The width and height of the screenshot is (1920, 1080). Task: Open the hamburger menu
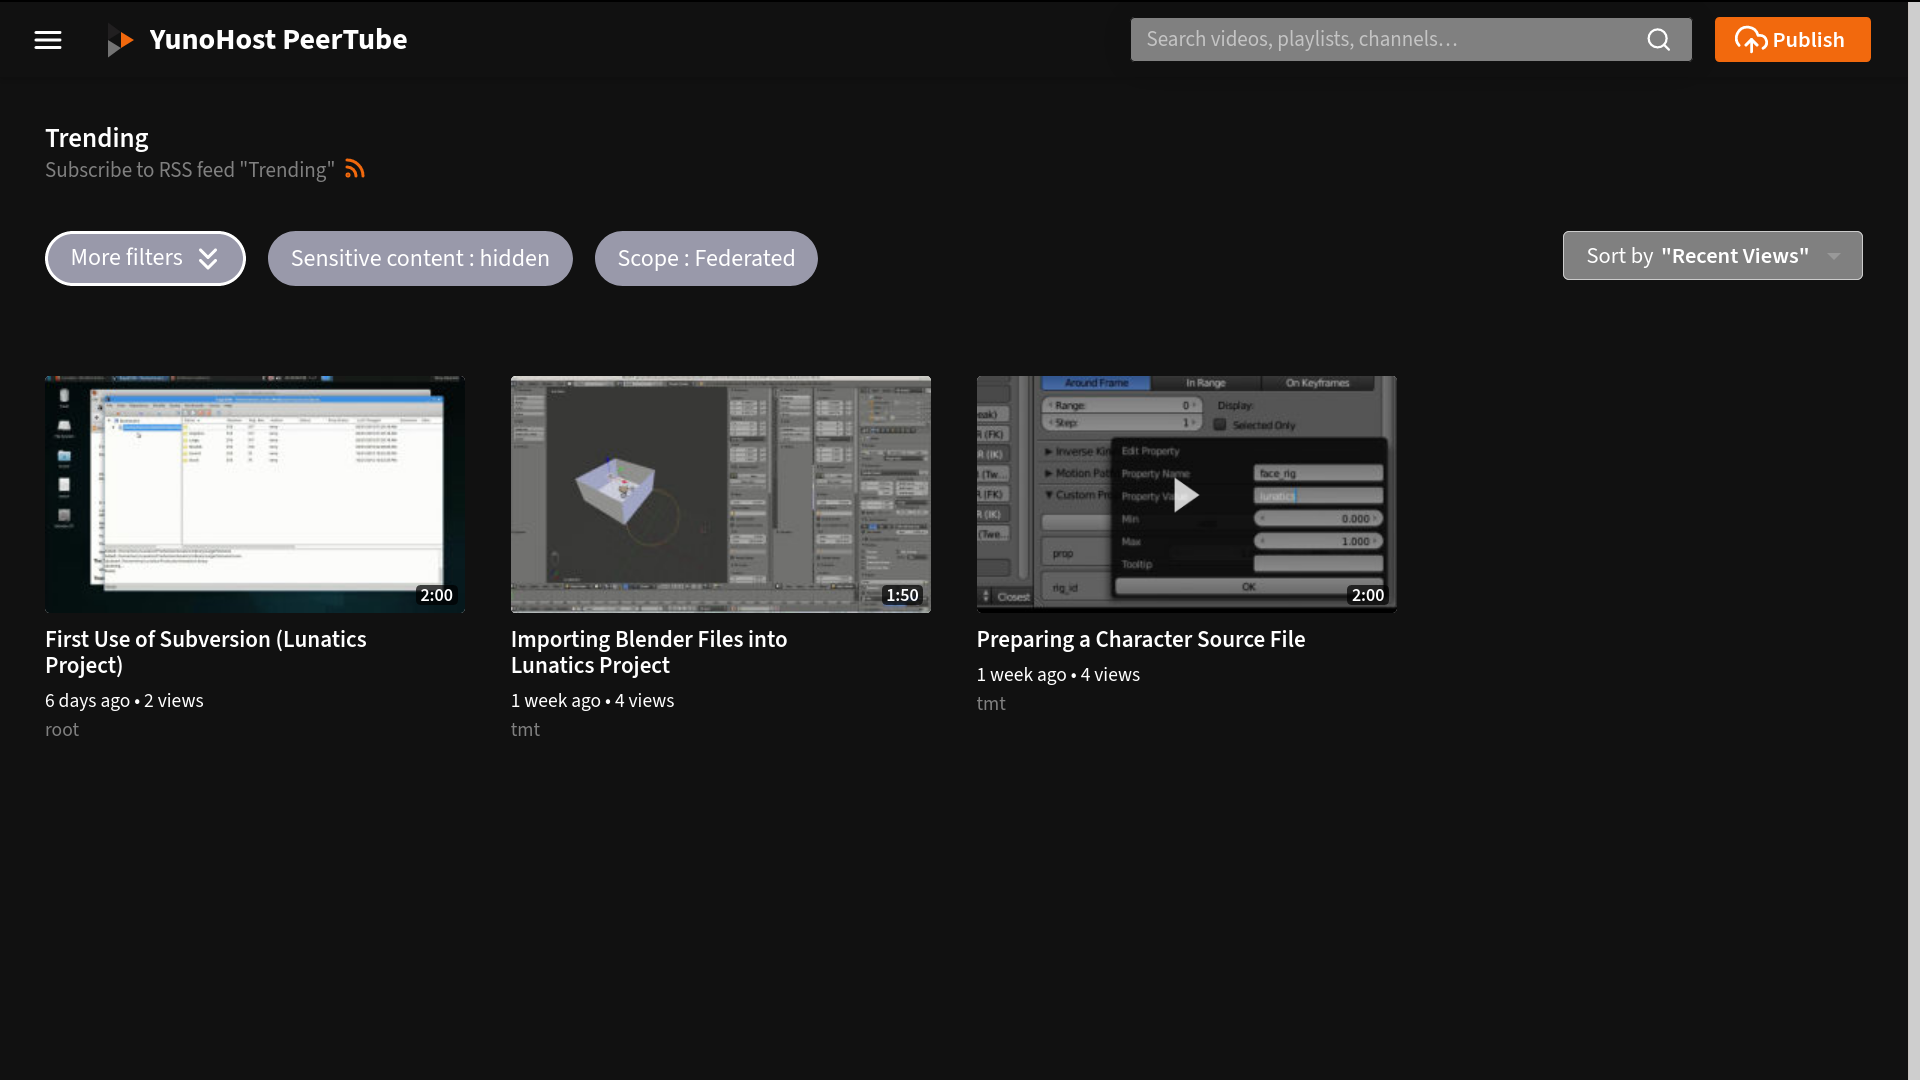point(48,40)
